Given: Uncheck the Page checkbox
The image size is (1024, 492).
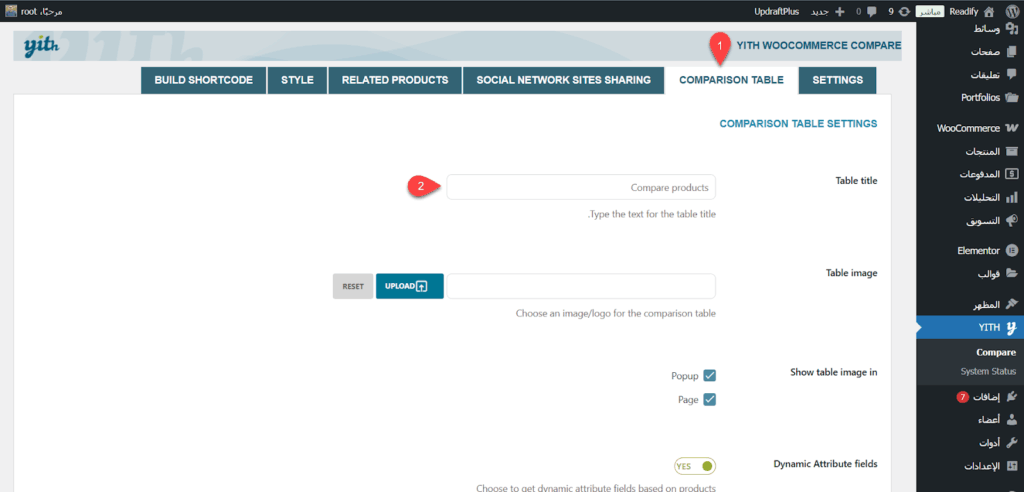Looking at the screenshot, I should tap(709, 399).
